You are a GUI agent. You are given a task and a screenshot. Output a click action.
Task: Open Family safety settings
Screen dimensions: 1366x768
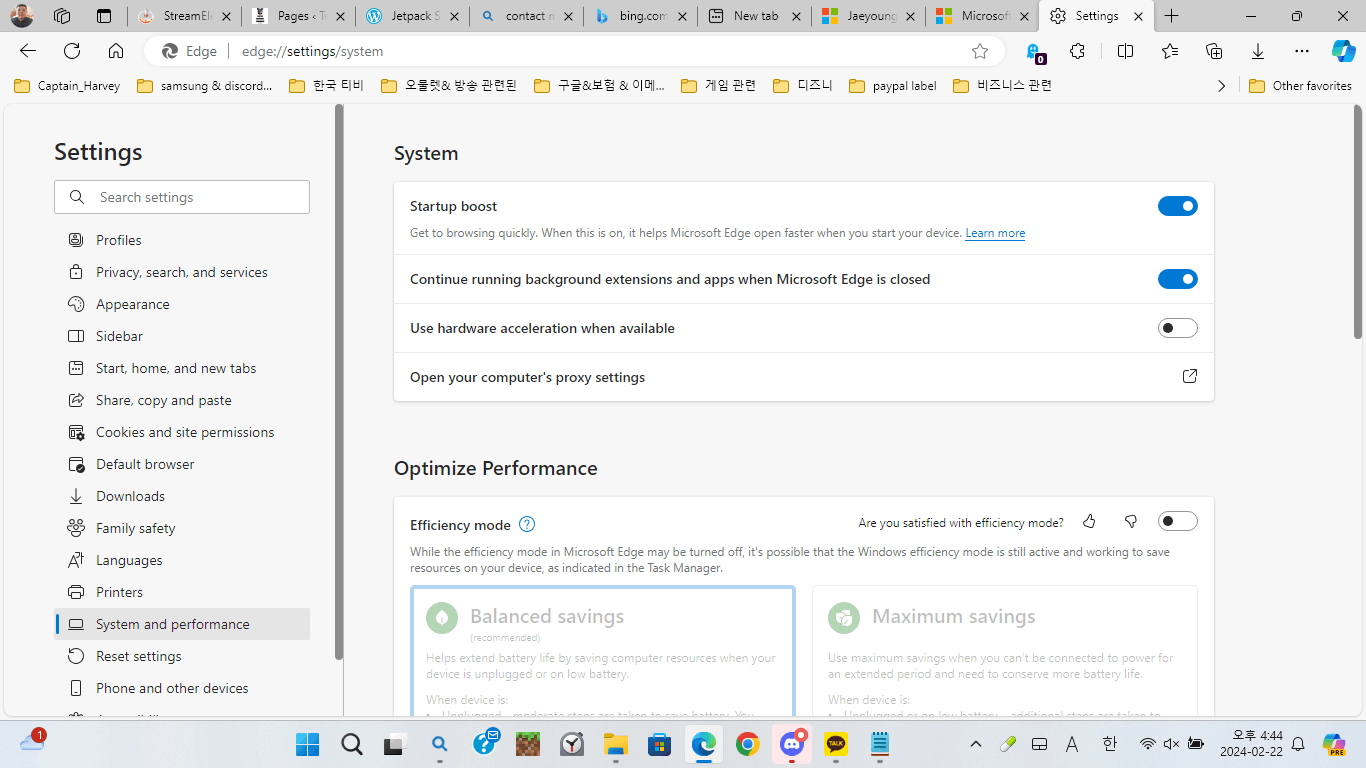(182, 528)
